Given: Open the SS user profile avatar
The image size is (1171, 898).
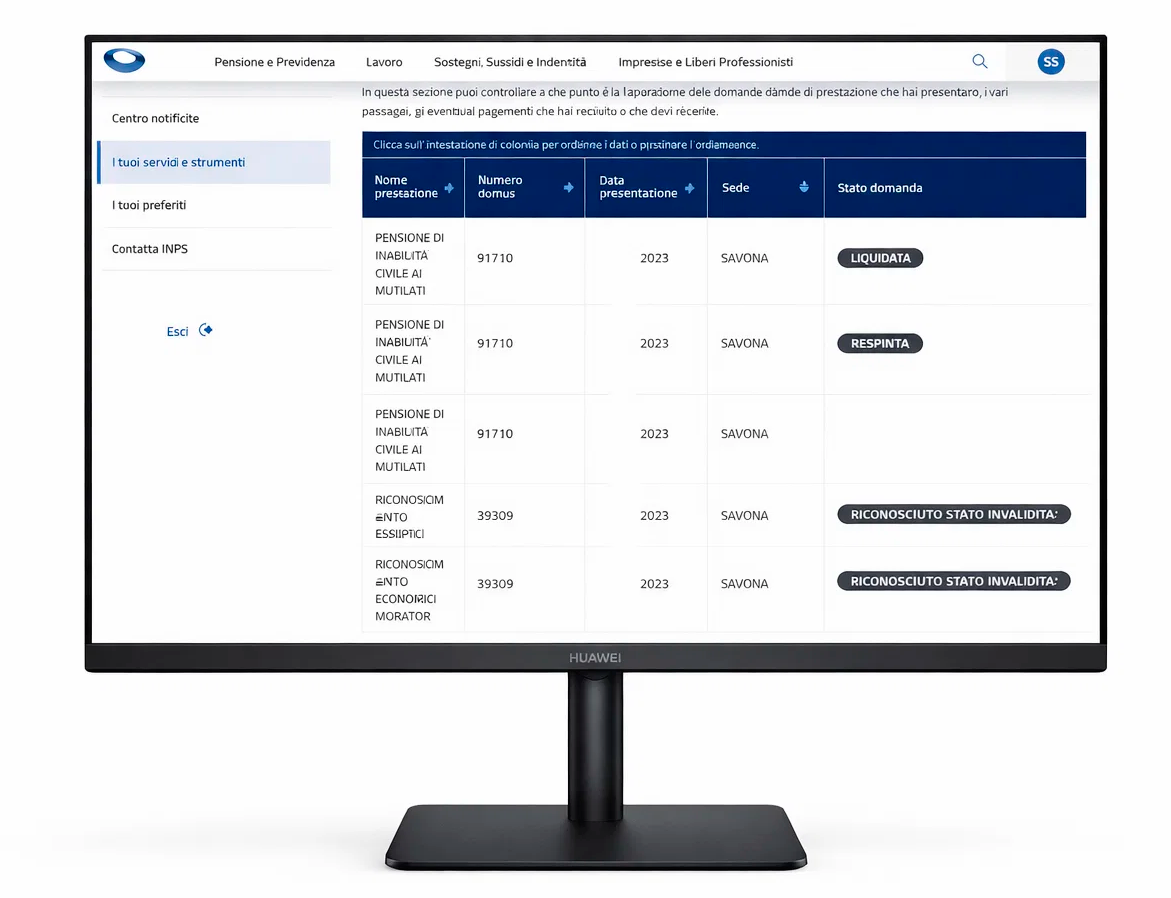Looking at the screenshot, I should pyautogui.click(x=1051, y=62).
